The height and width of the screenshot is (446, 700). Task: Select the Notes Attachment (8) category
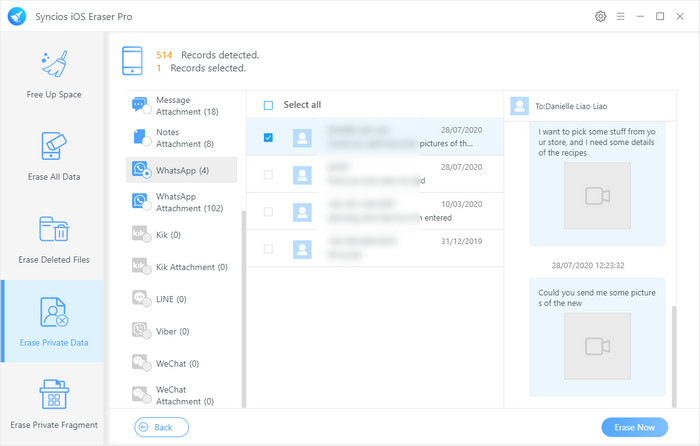182,138
